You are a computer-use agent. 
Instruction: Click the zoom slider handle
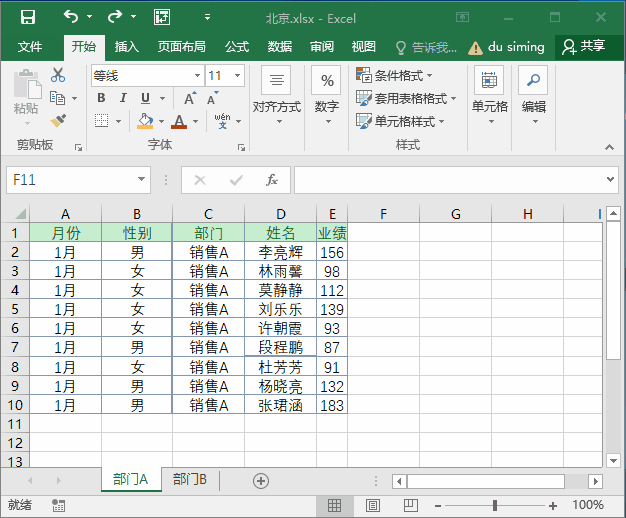(x=495, y=506)
